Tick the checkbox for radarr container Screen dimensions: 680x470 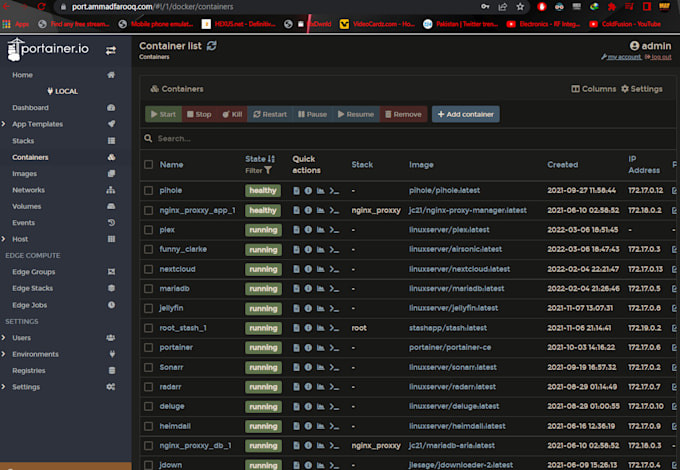[x=148, y=387]
